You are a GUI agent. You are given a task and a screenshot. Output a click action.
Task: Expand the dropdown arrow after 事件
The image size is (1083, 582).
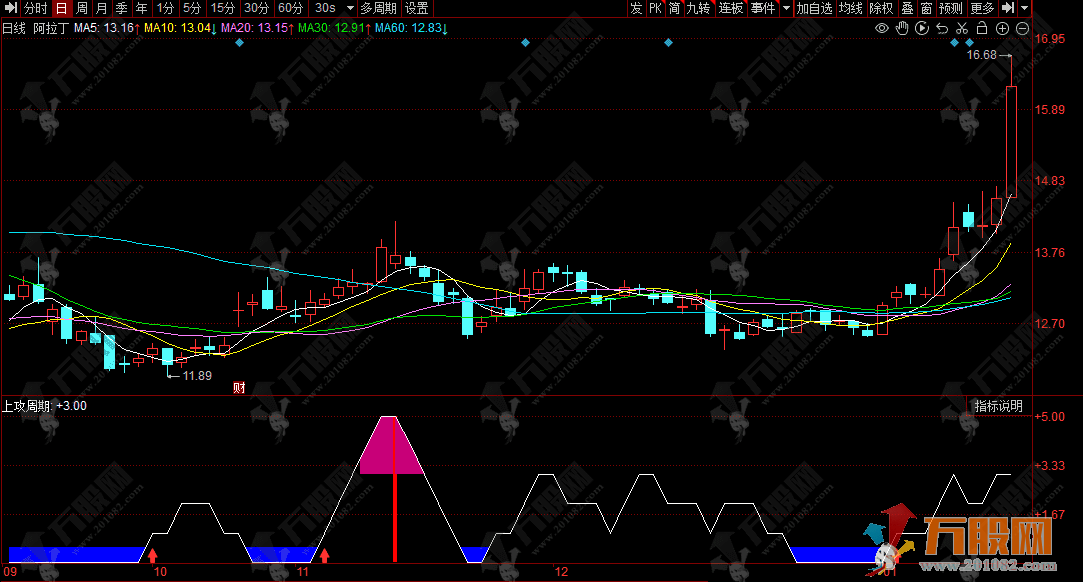click(786, 8)
